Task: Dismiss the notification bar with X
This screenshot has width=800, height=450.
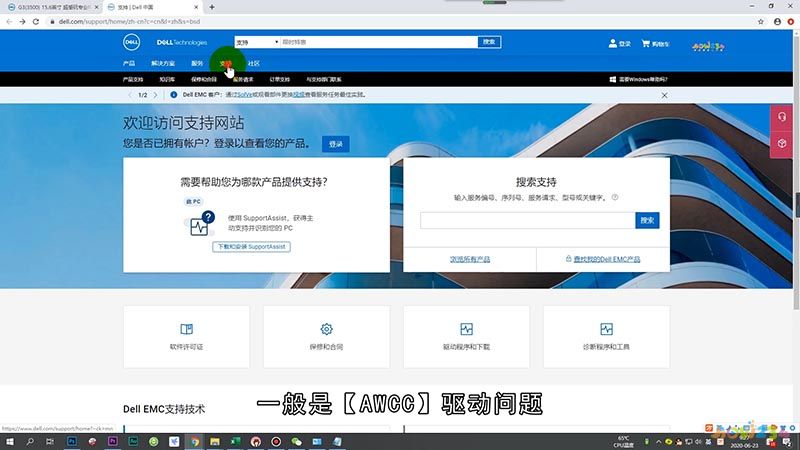Action: pos(664,95)
